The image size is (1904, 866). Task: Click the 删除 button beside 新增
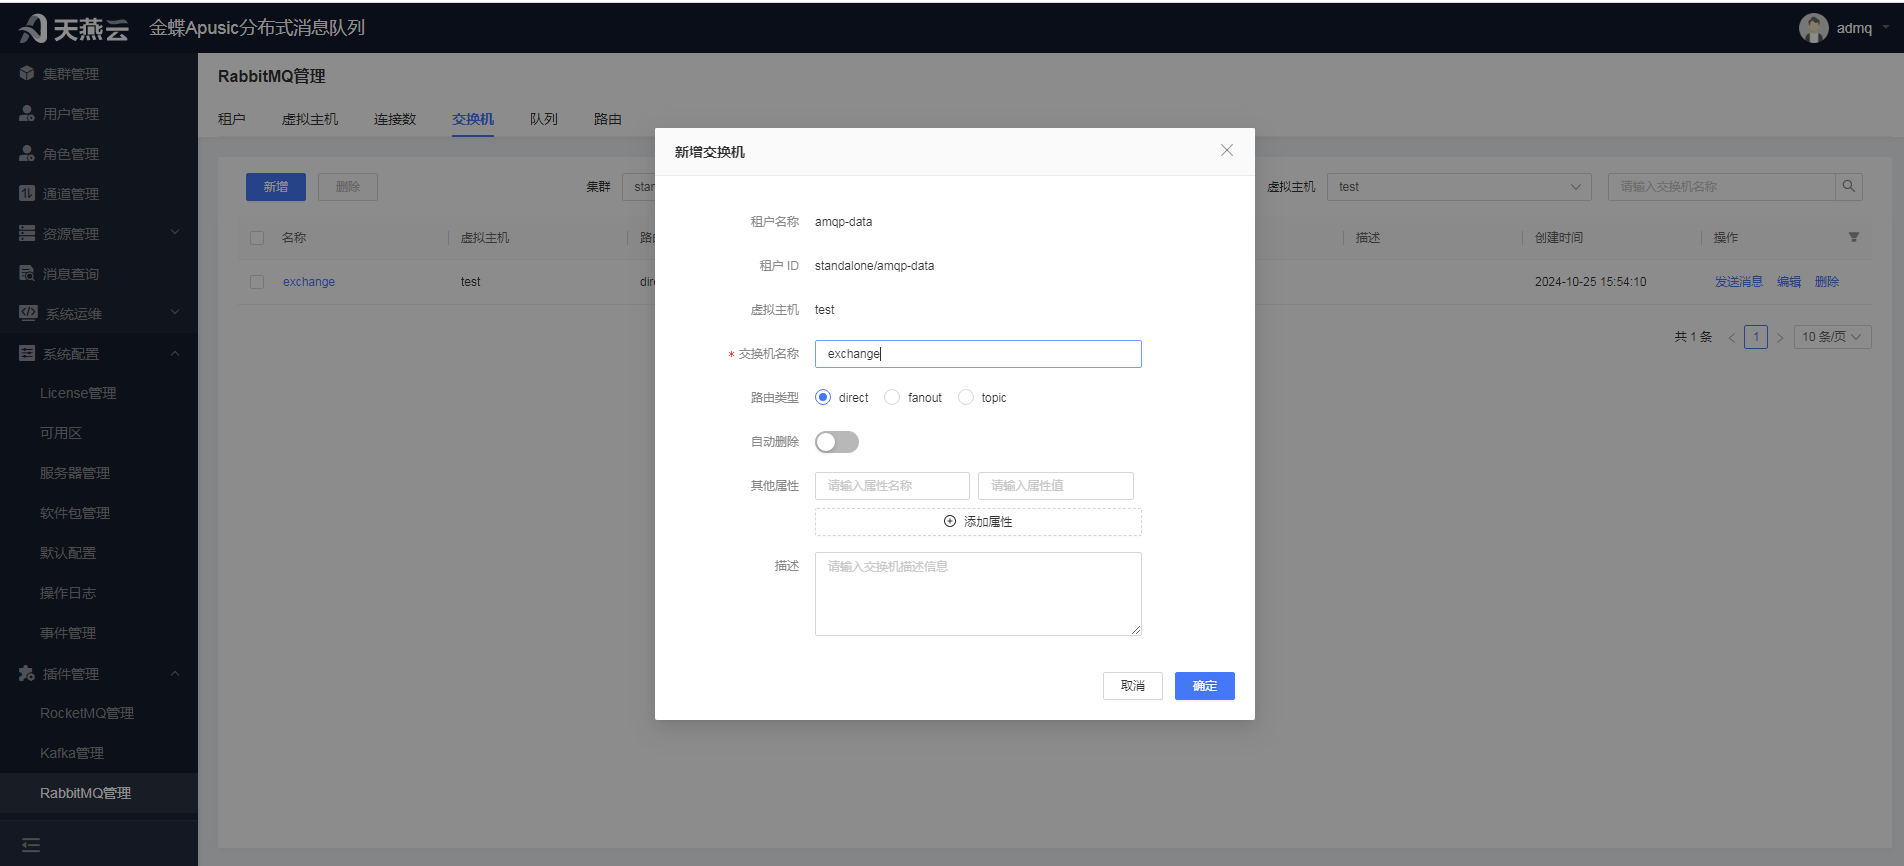348,187
